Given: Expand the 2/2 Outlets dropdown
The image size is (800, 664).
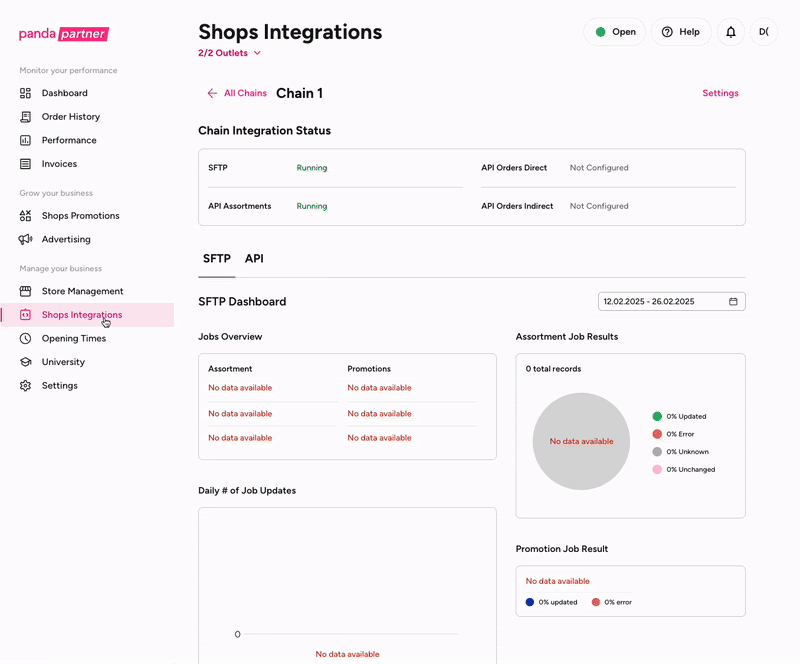Looking at the screenshot, I should [230, 53].
